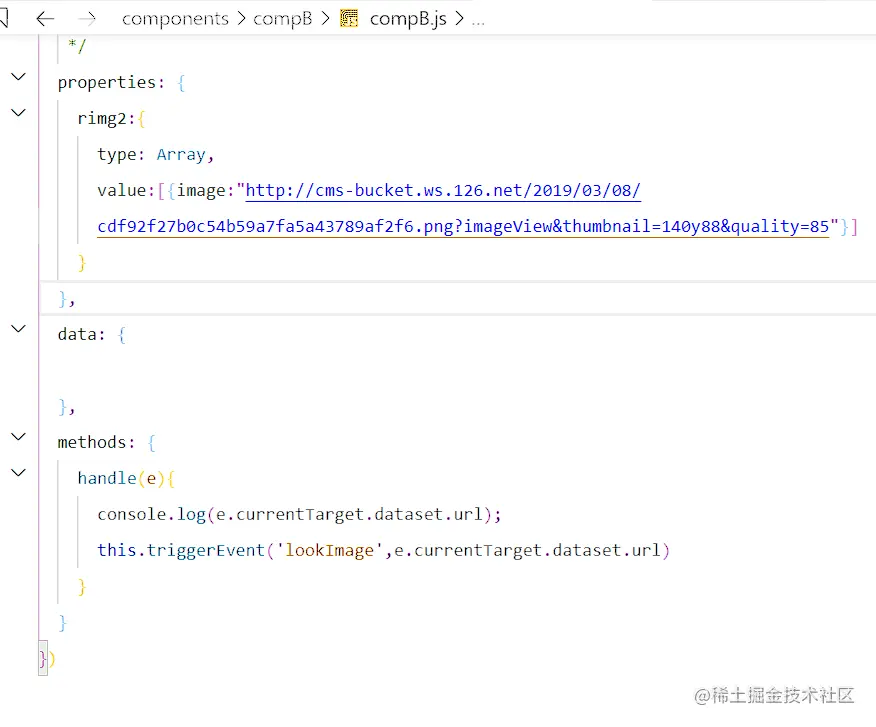Screen dimensions: 876x727
Task: Click the back navigation arrow
Action: point(45,18)
